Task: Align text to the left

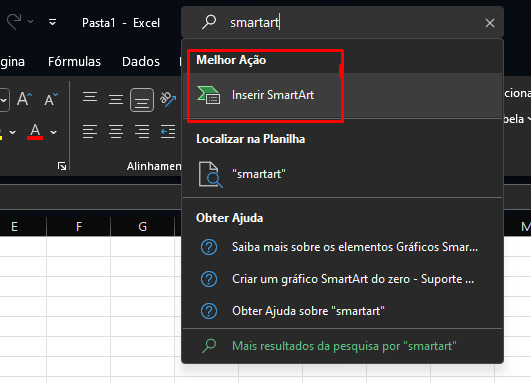Action: [90, 131]
